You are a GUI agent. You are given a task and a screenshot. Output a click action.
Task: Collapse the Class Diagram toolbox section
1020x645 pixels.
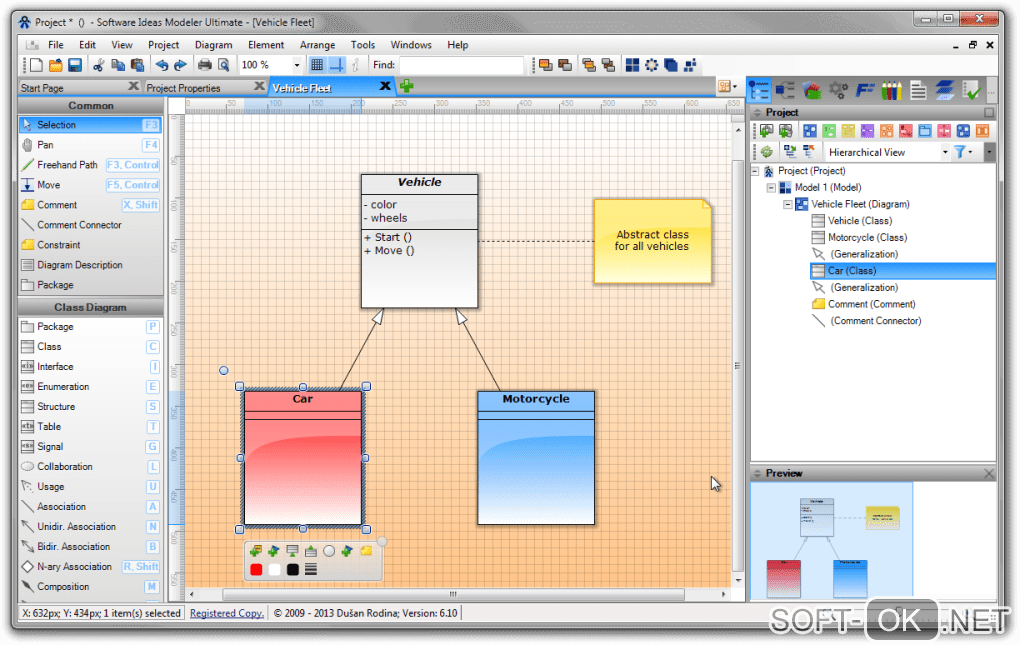pyautogui.click(x=90, y=307)
